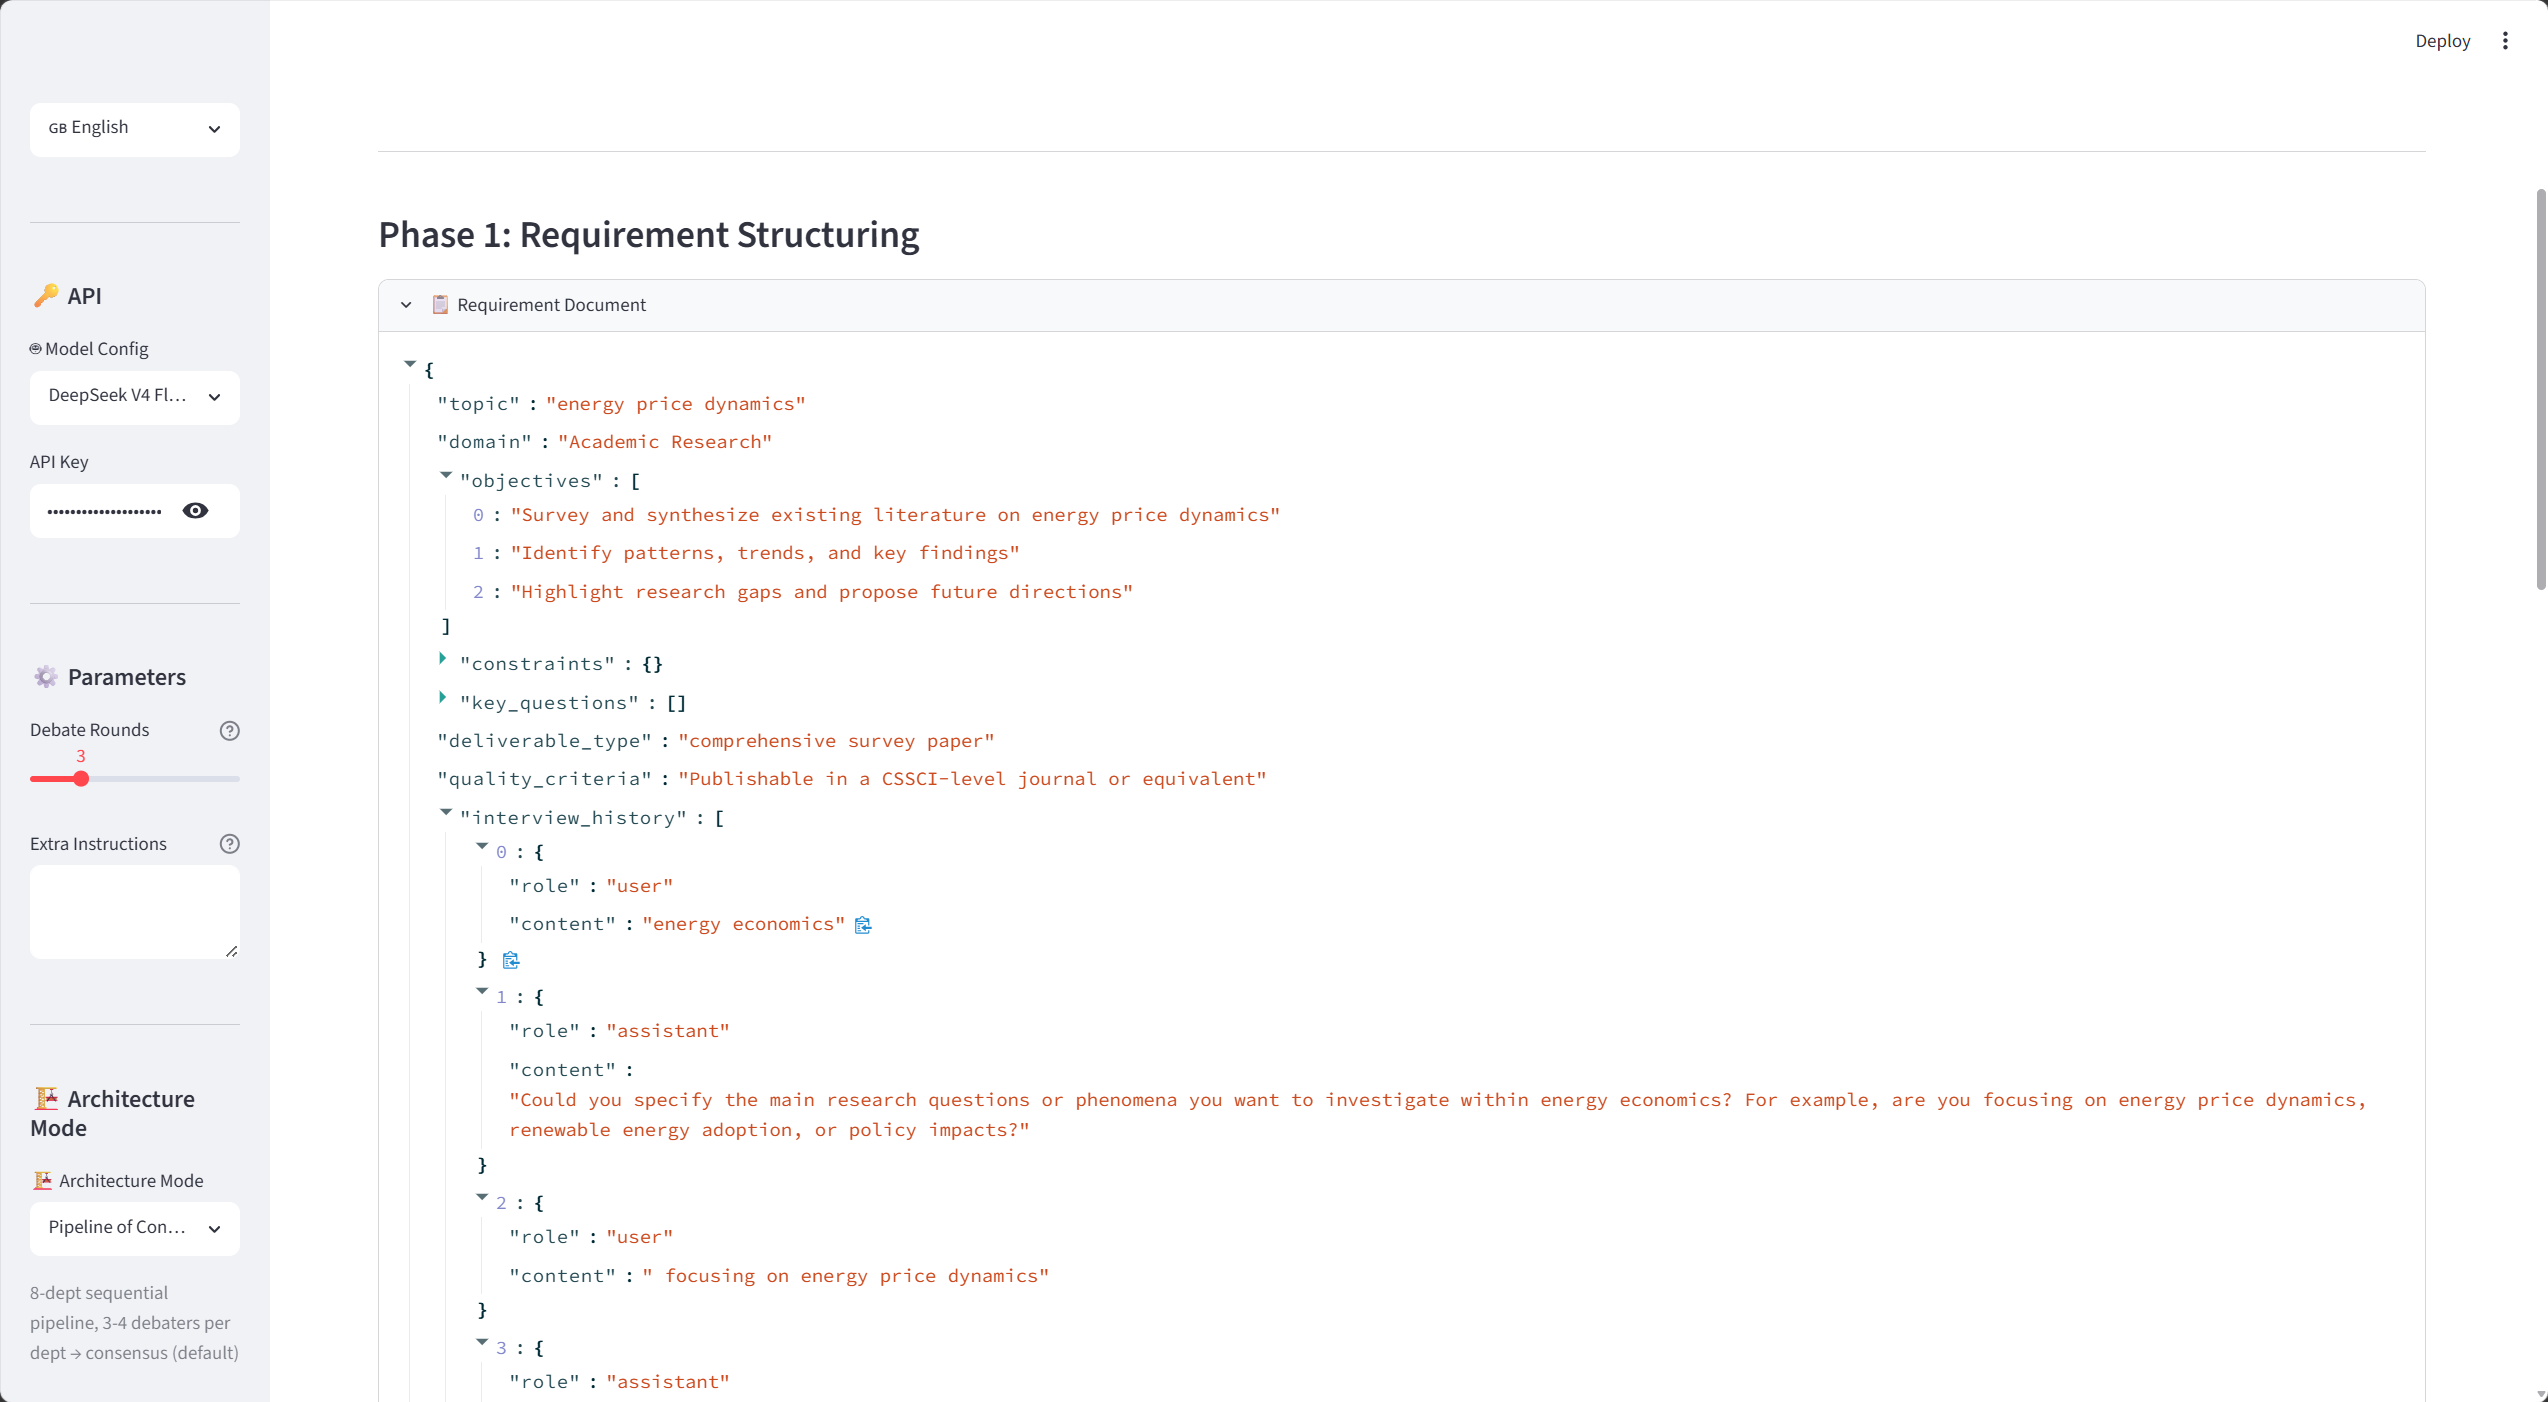This screenshot has width=2548, height=1402.
Task: Click deliverable_type value comprehensive survey paper
Action: [x=836, y=742]
